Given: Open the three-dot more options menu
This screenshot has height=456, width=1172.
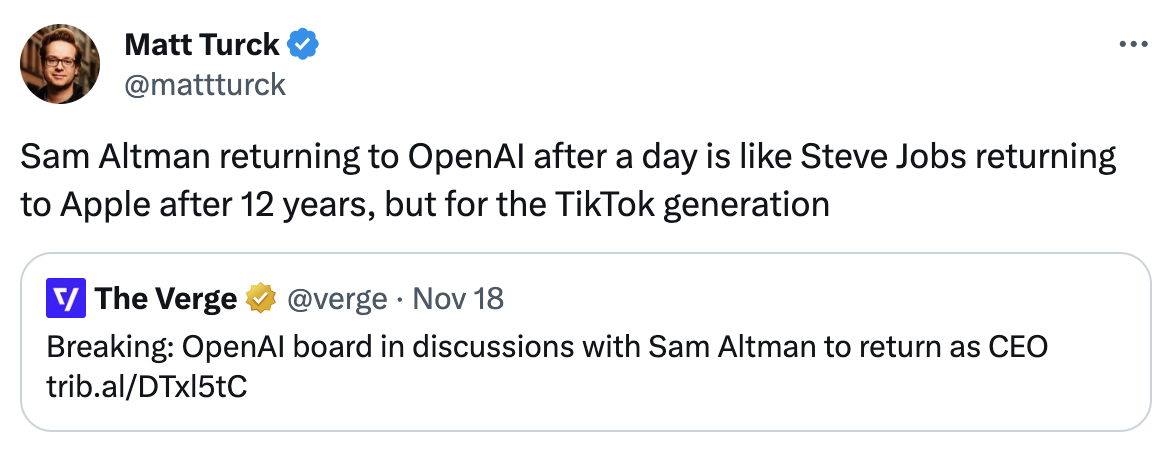Looking at the screenshot, I should 1133,45.
